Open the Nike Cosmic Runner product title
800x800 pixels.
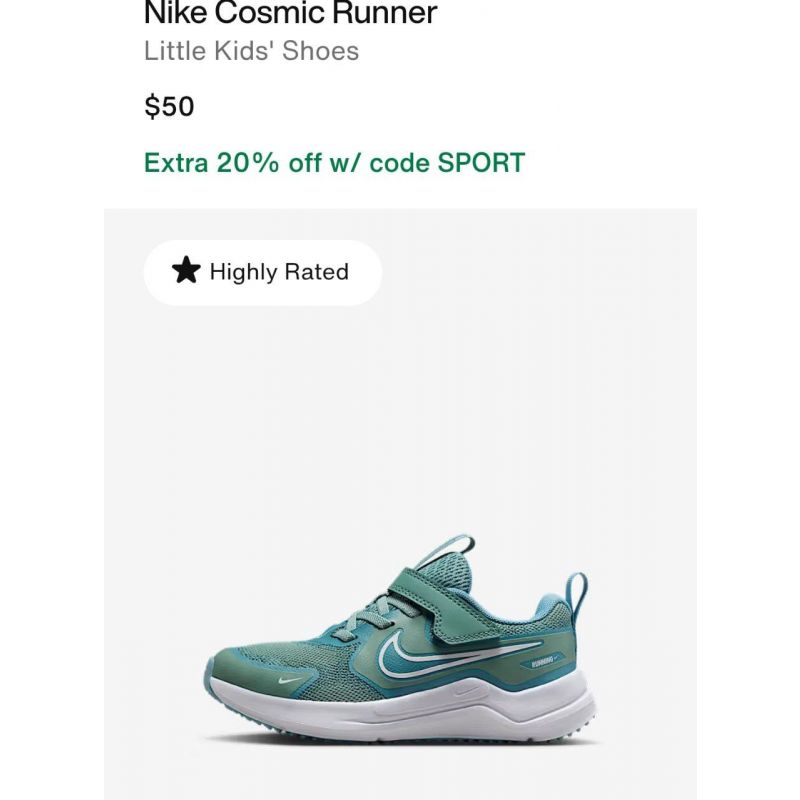tap(290, 12)
